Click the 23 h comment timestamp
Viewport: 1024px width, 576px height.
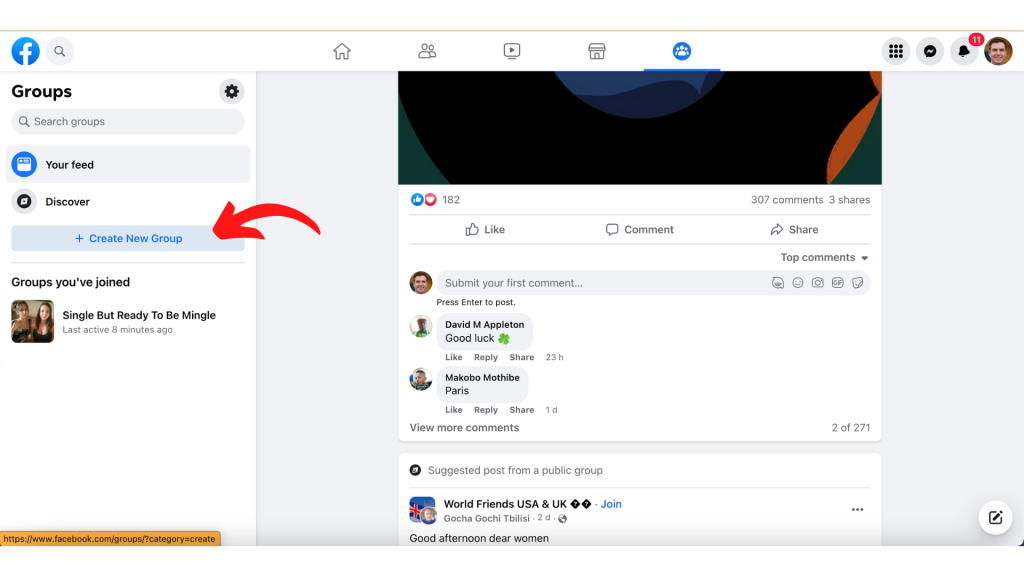point(554,357)
